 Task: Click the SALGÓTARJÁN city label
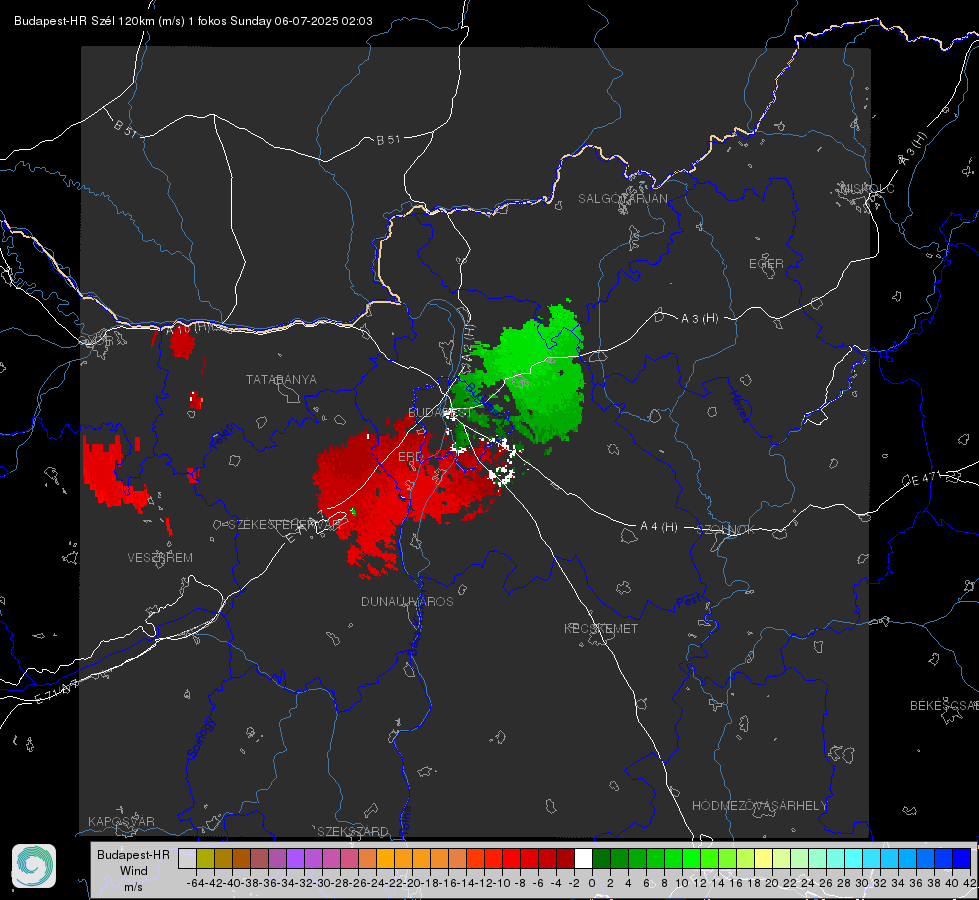pyautogui.click(x=622, y=198)
